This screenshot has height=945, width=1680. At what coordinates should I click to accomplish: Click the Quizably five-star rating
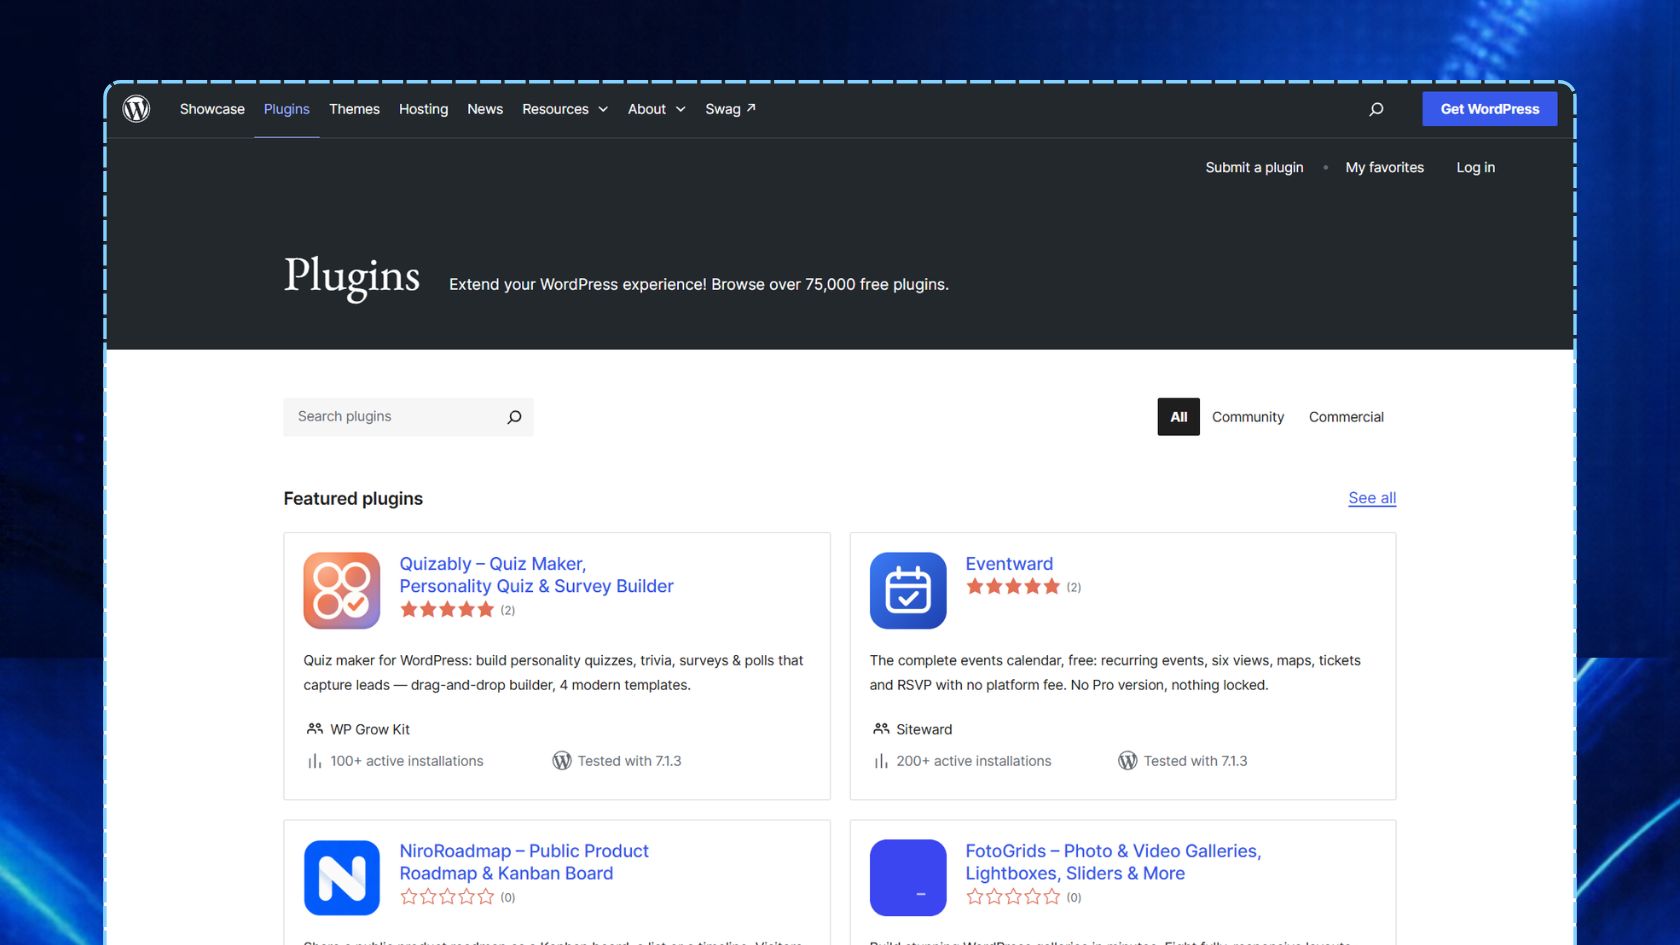click(x=447, y=610)
